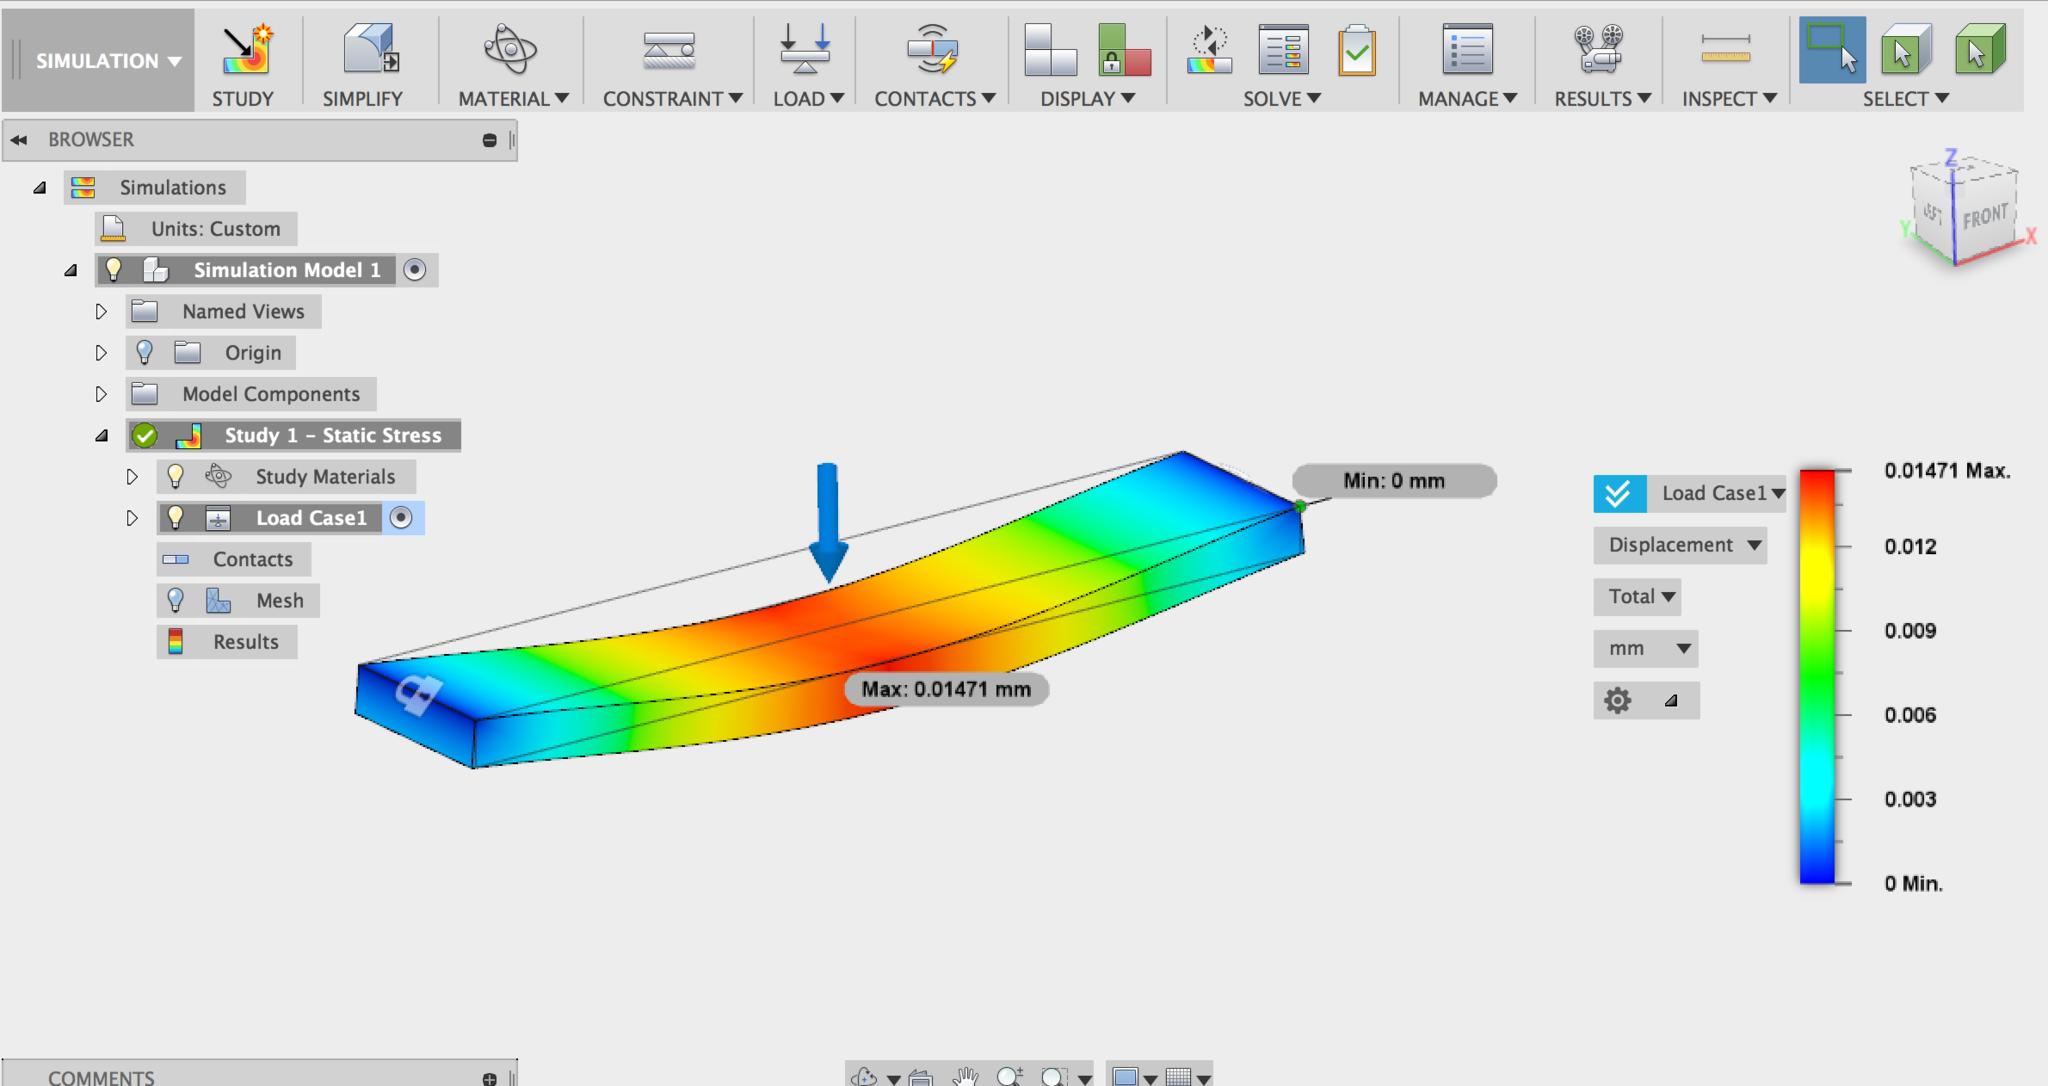Image resolution: width=2048 pixels, height=1086 pixels.
Task: Hide the Mesh via its lightbulb
Action: tap(176, 600)
